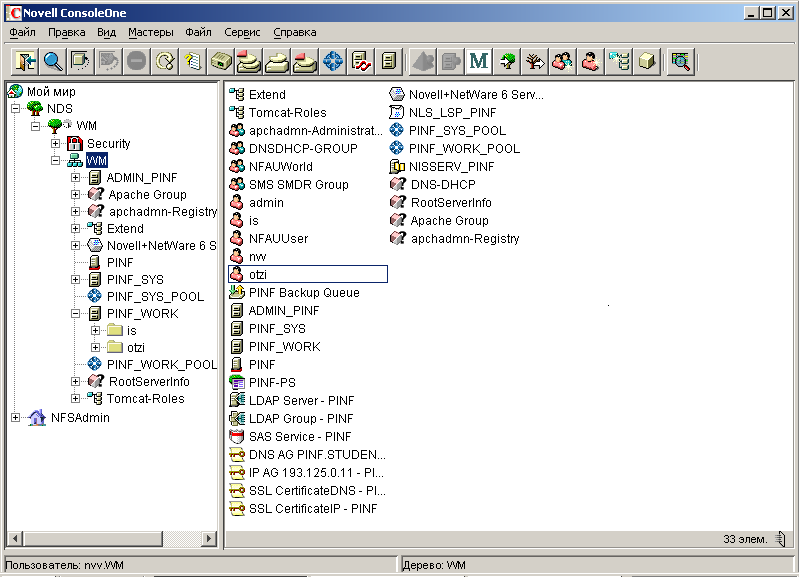Click the Мой мир globe icon
Image resolution: width=799 pixels, height=577 pixels.
15,91
